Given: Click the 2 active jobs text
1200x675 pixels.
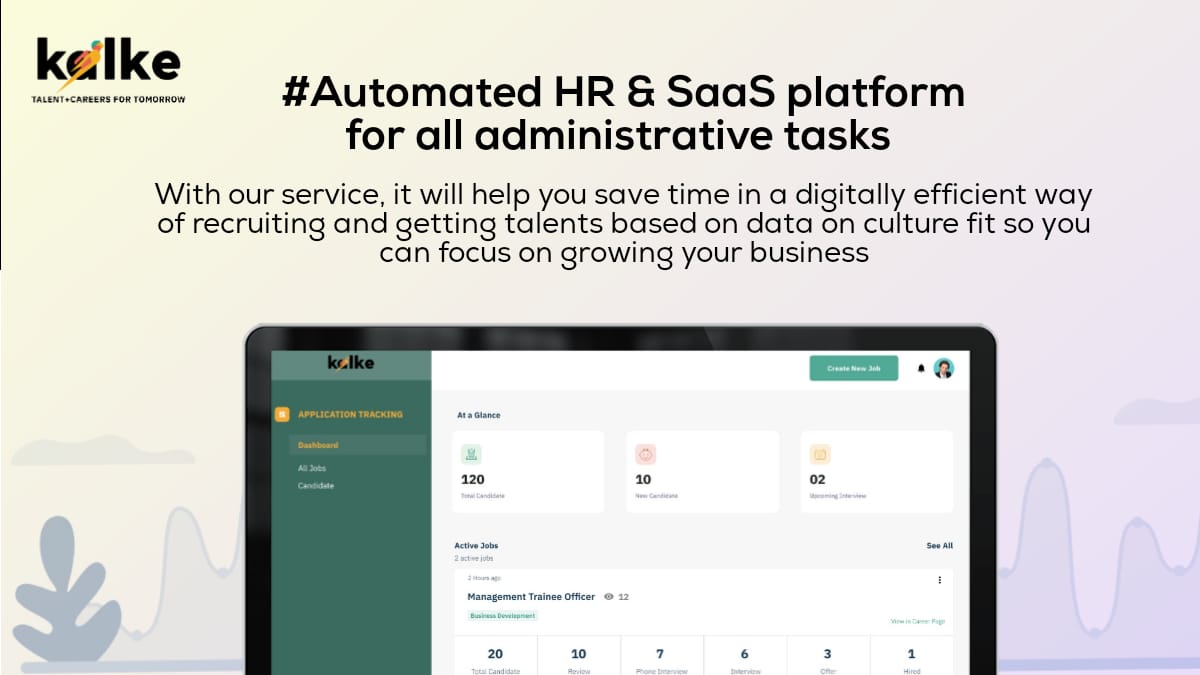Looking at the screenshot, I should [473, 558].
